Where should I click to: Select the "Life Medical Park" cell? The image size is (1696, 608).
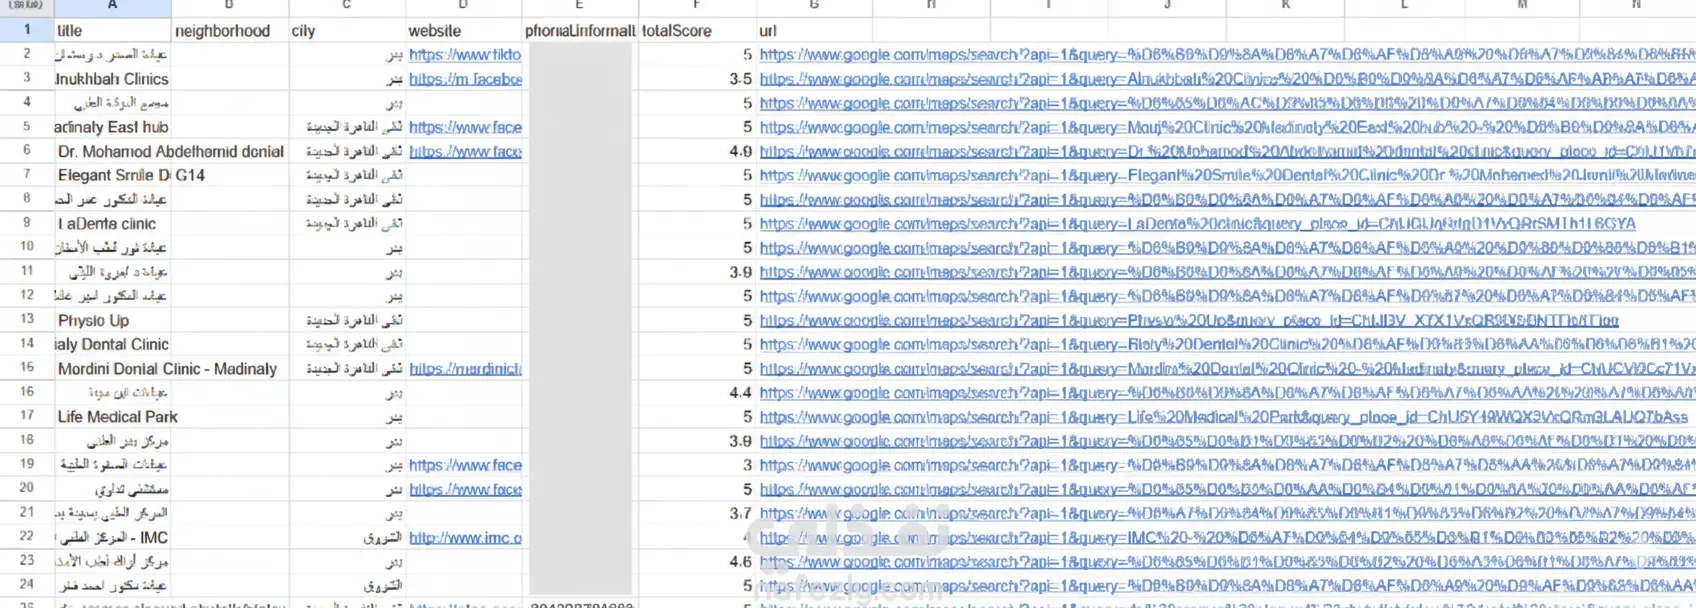[x=117, y=416]
